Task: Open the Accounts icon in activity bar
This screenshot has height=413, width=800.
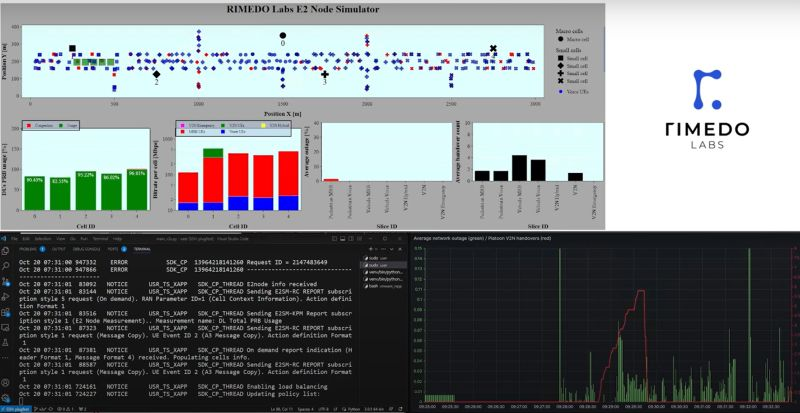Action: click(x=5, y=382)
